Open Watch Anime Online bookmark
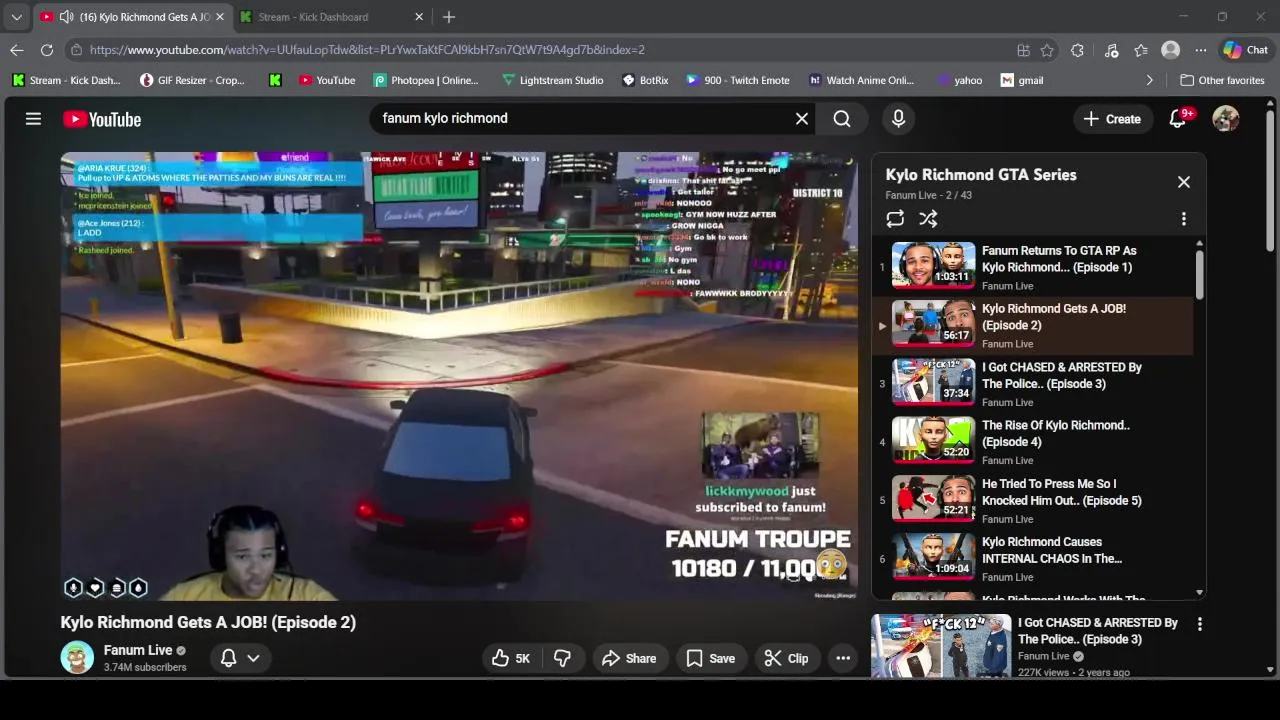1280x720 pixels. (861, 80)
